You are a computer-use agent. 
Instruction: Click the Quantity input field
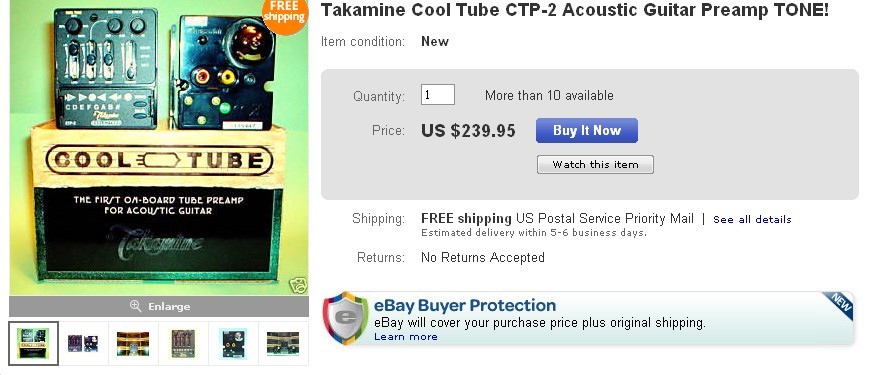tap(438, 94)
